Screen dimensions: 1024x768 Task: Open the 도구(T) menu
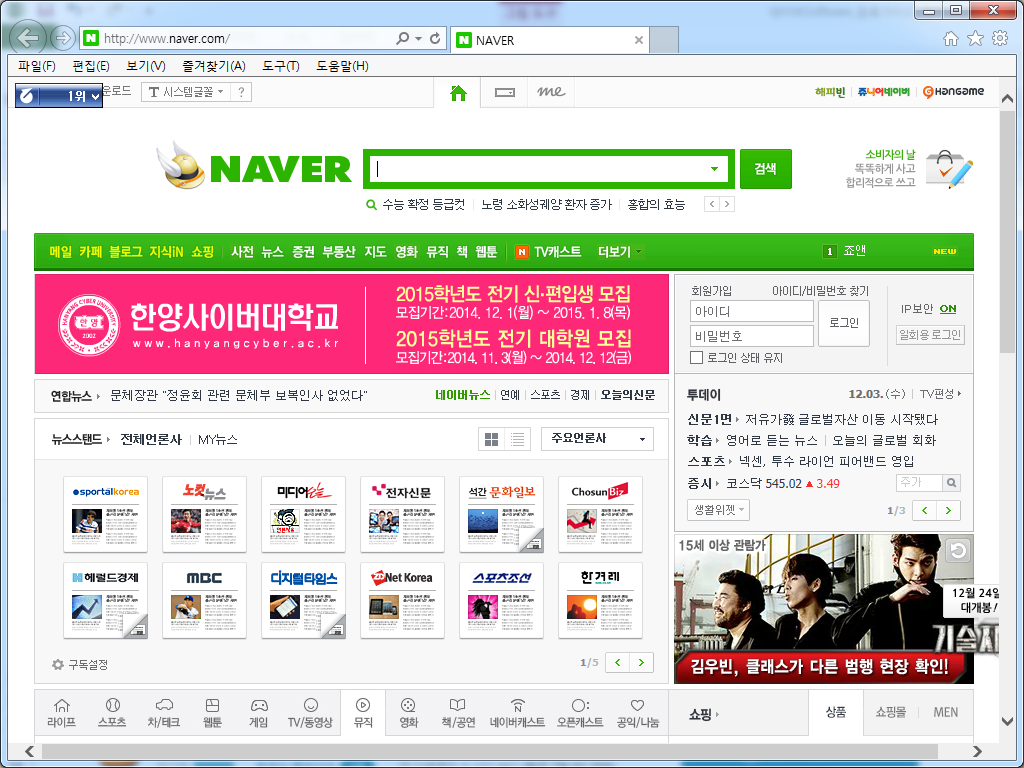(281, 66)
